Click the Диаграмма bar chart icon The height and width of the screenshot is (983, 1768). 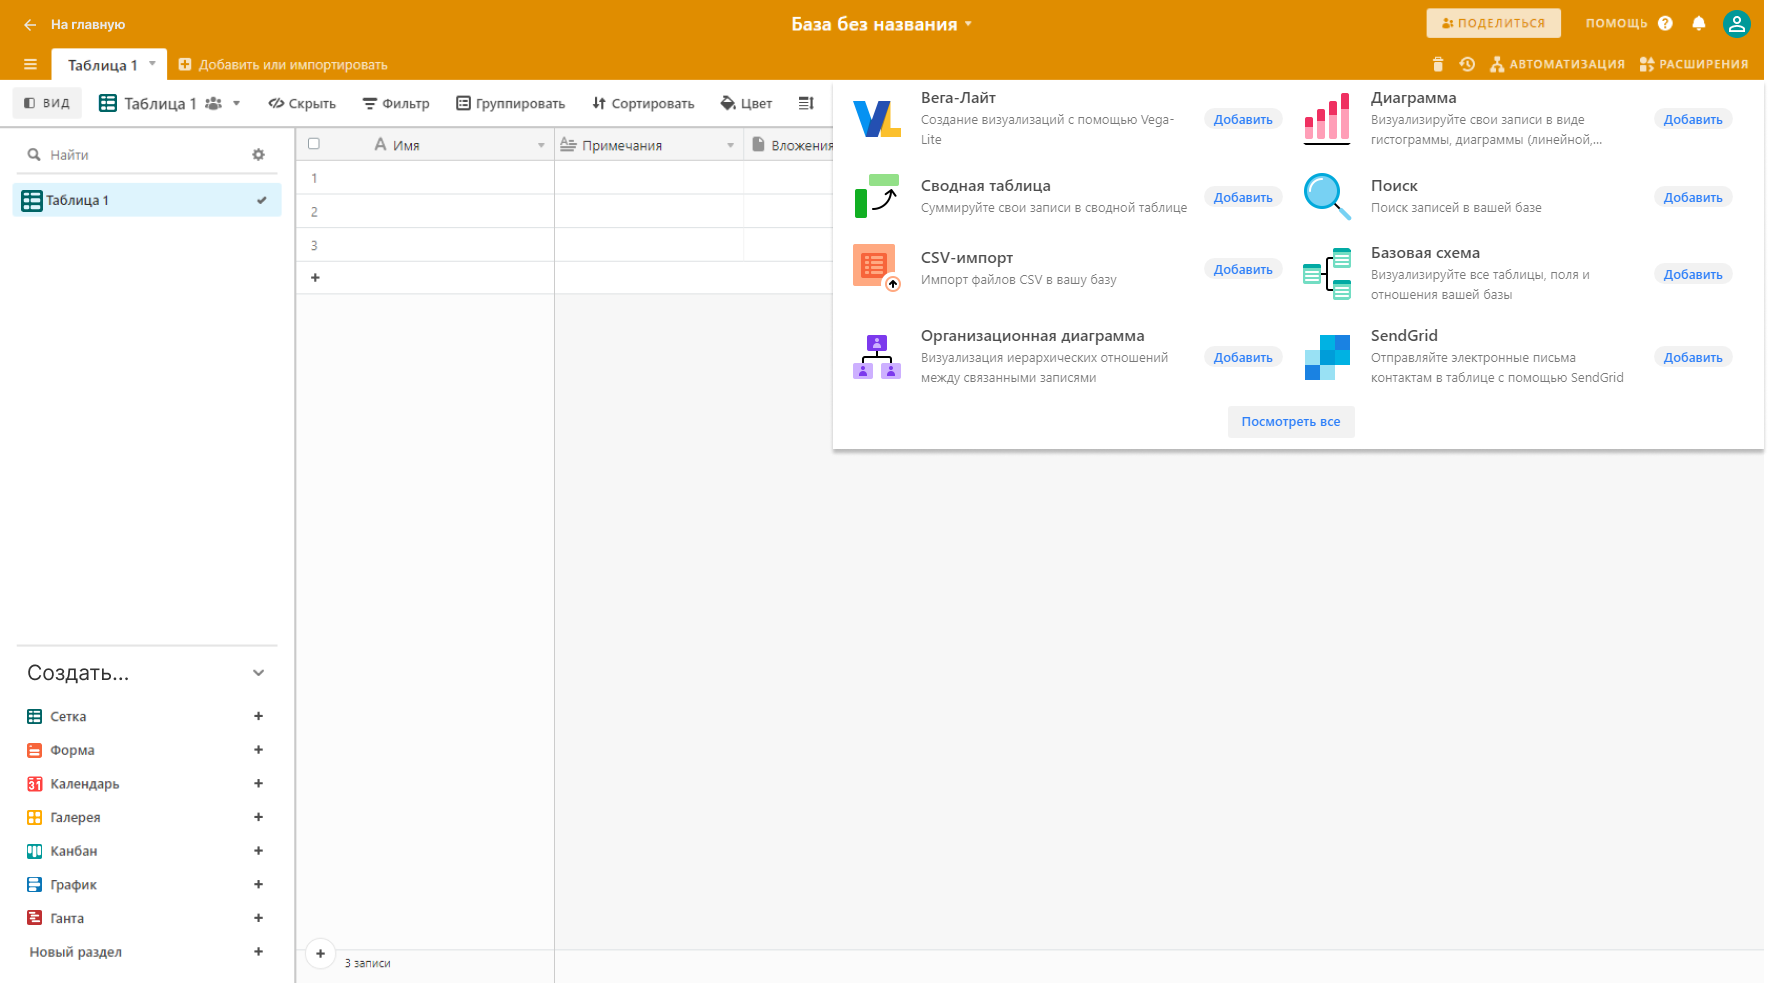(1327, 119)
